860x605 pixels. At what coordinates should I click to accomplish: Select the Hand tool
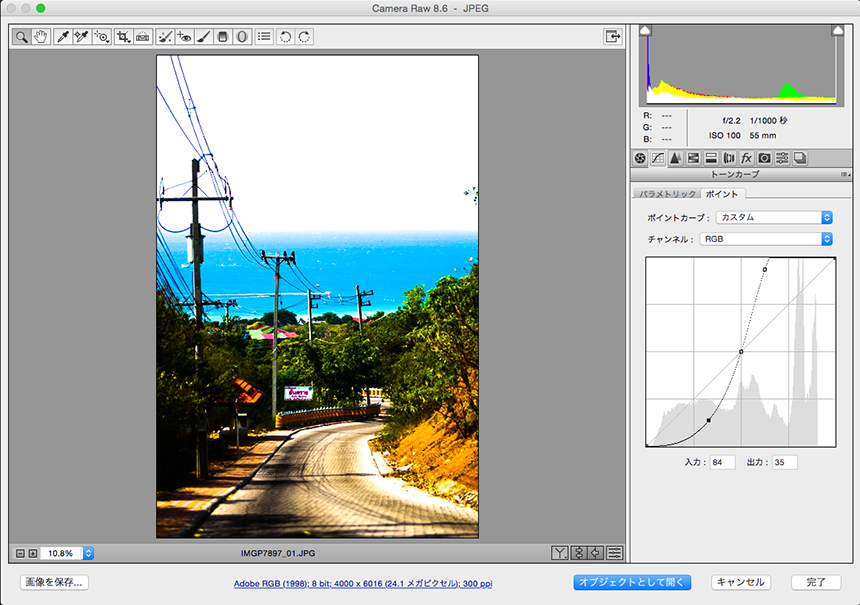pyautogui.click(x=41, y=37)
